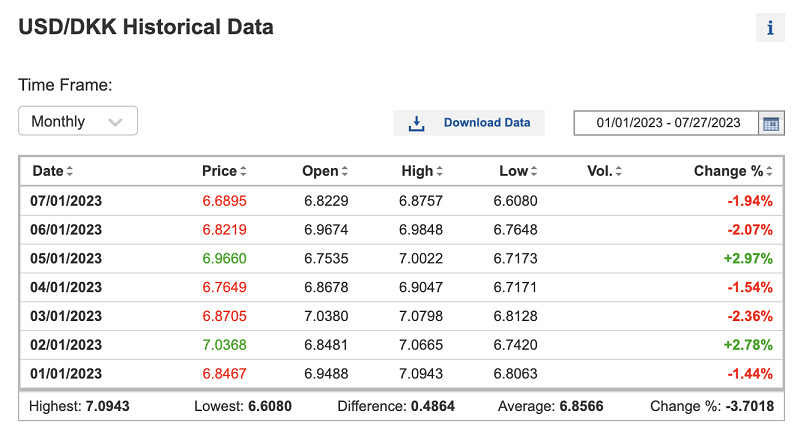Select the 07/01/2023 row date
This screenshot has height=432, width=800.
click(x=67, y=201)
